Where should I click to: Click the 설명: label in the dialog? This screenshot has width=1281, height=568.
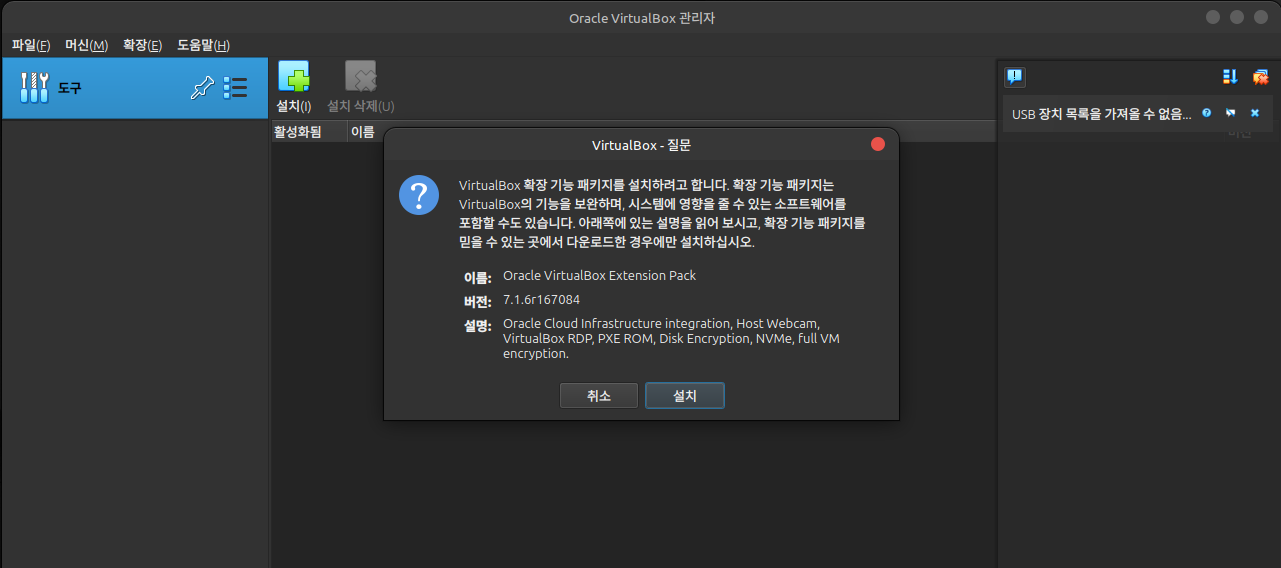[x=478, y=325]
